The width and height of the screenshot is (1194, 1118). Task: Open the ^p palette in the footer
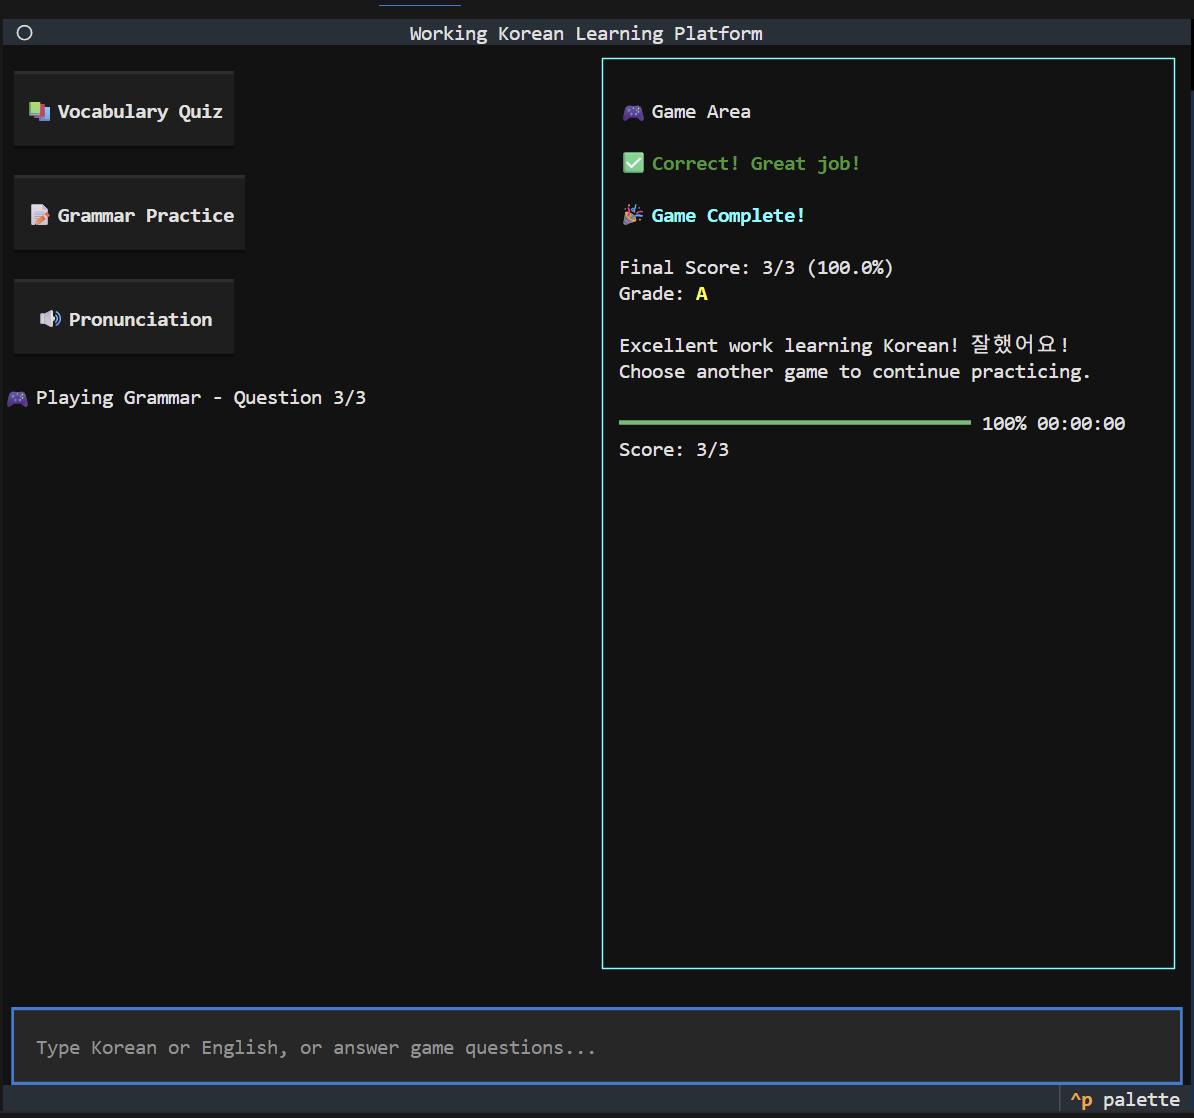coord(1124,1100)
